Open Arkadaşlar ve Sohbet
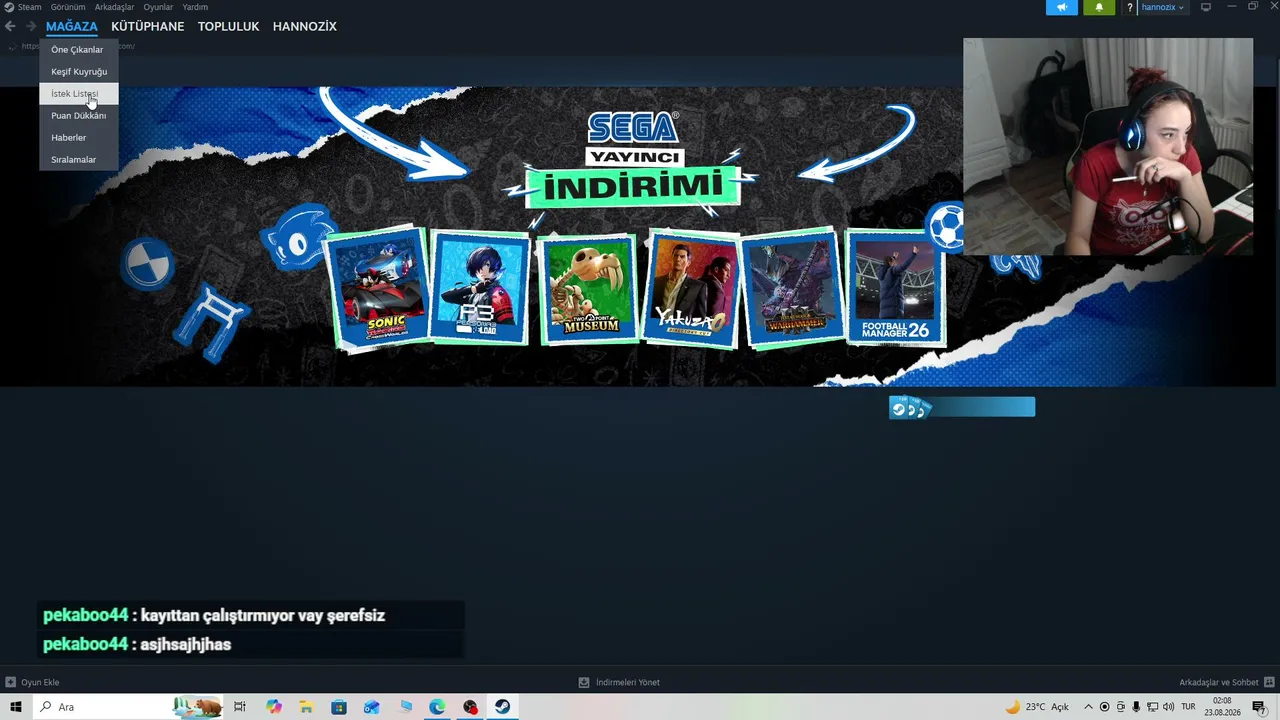 point(1219,683)
